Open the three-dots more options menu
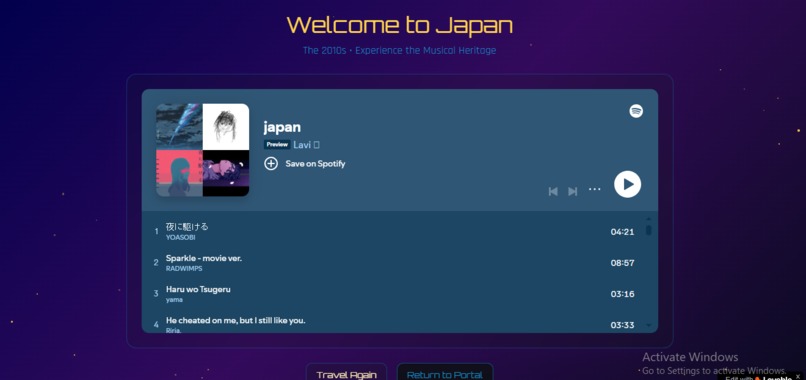The height and width of the screenshot is (380, 806). [595, 189]
